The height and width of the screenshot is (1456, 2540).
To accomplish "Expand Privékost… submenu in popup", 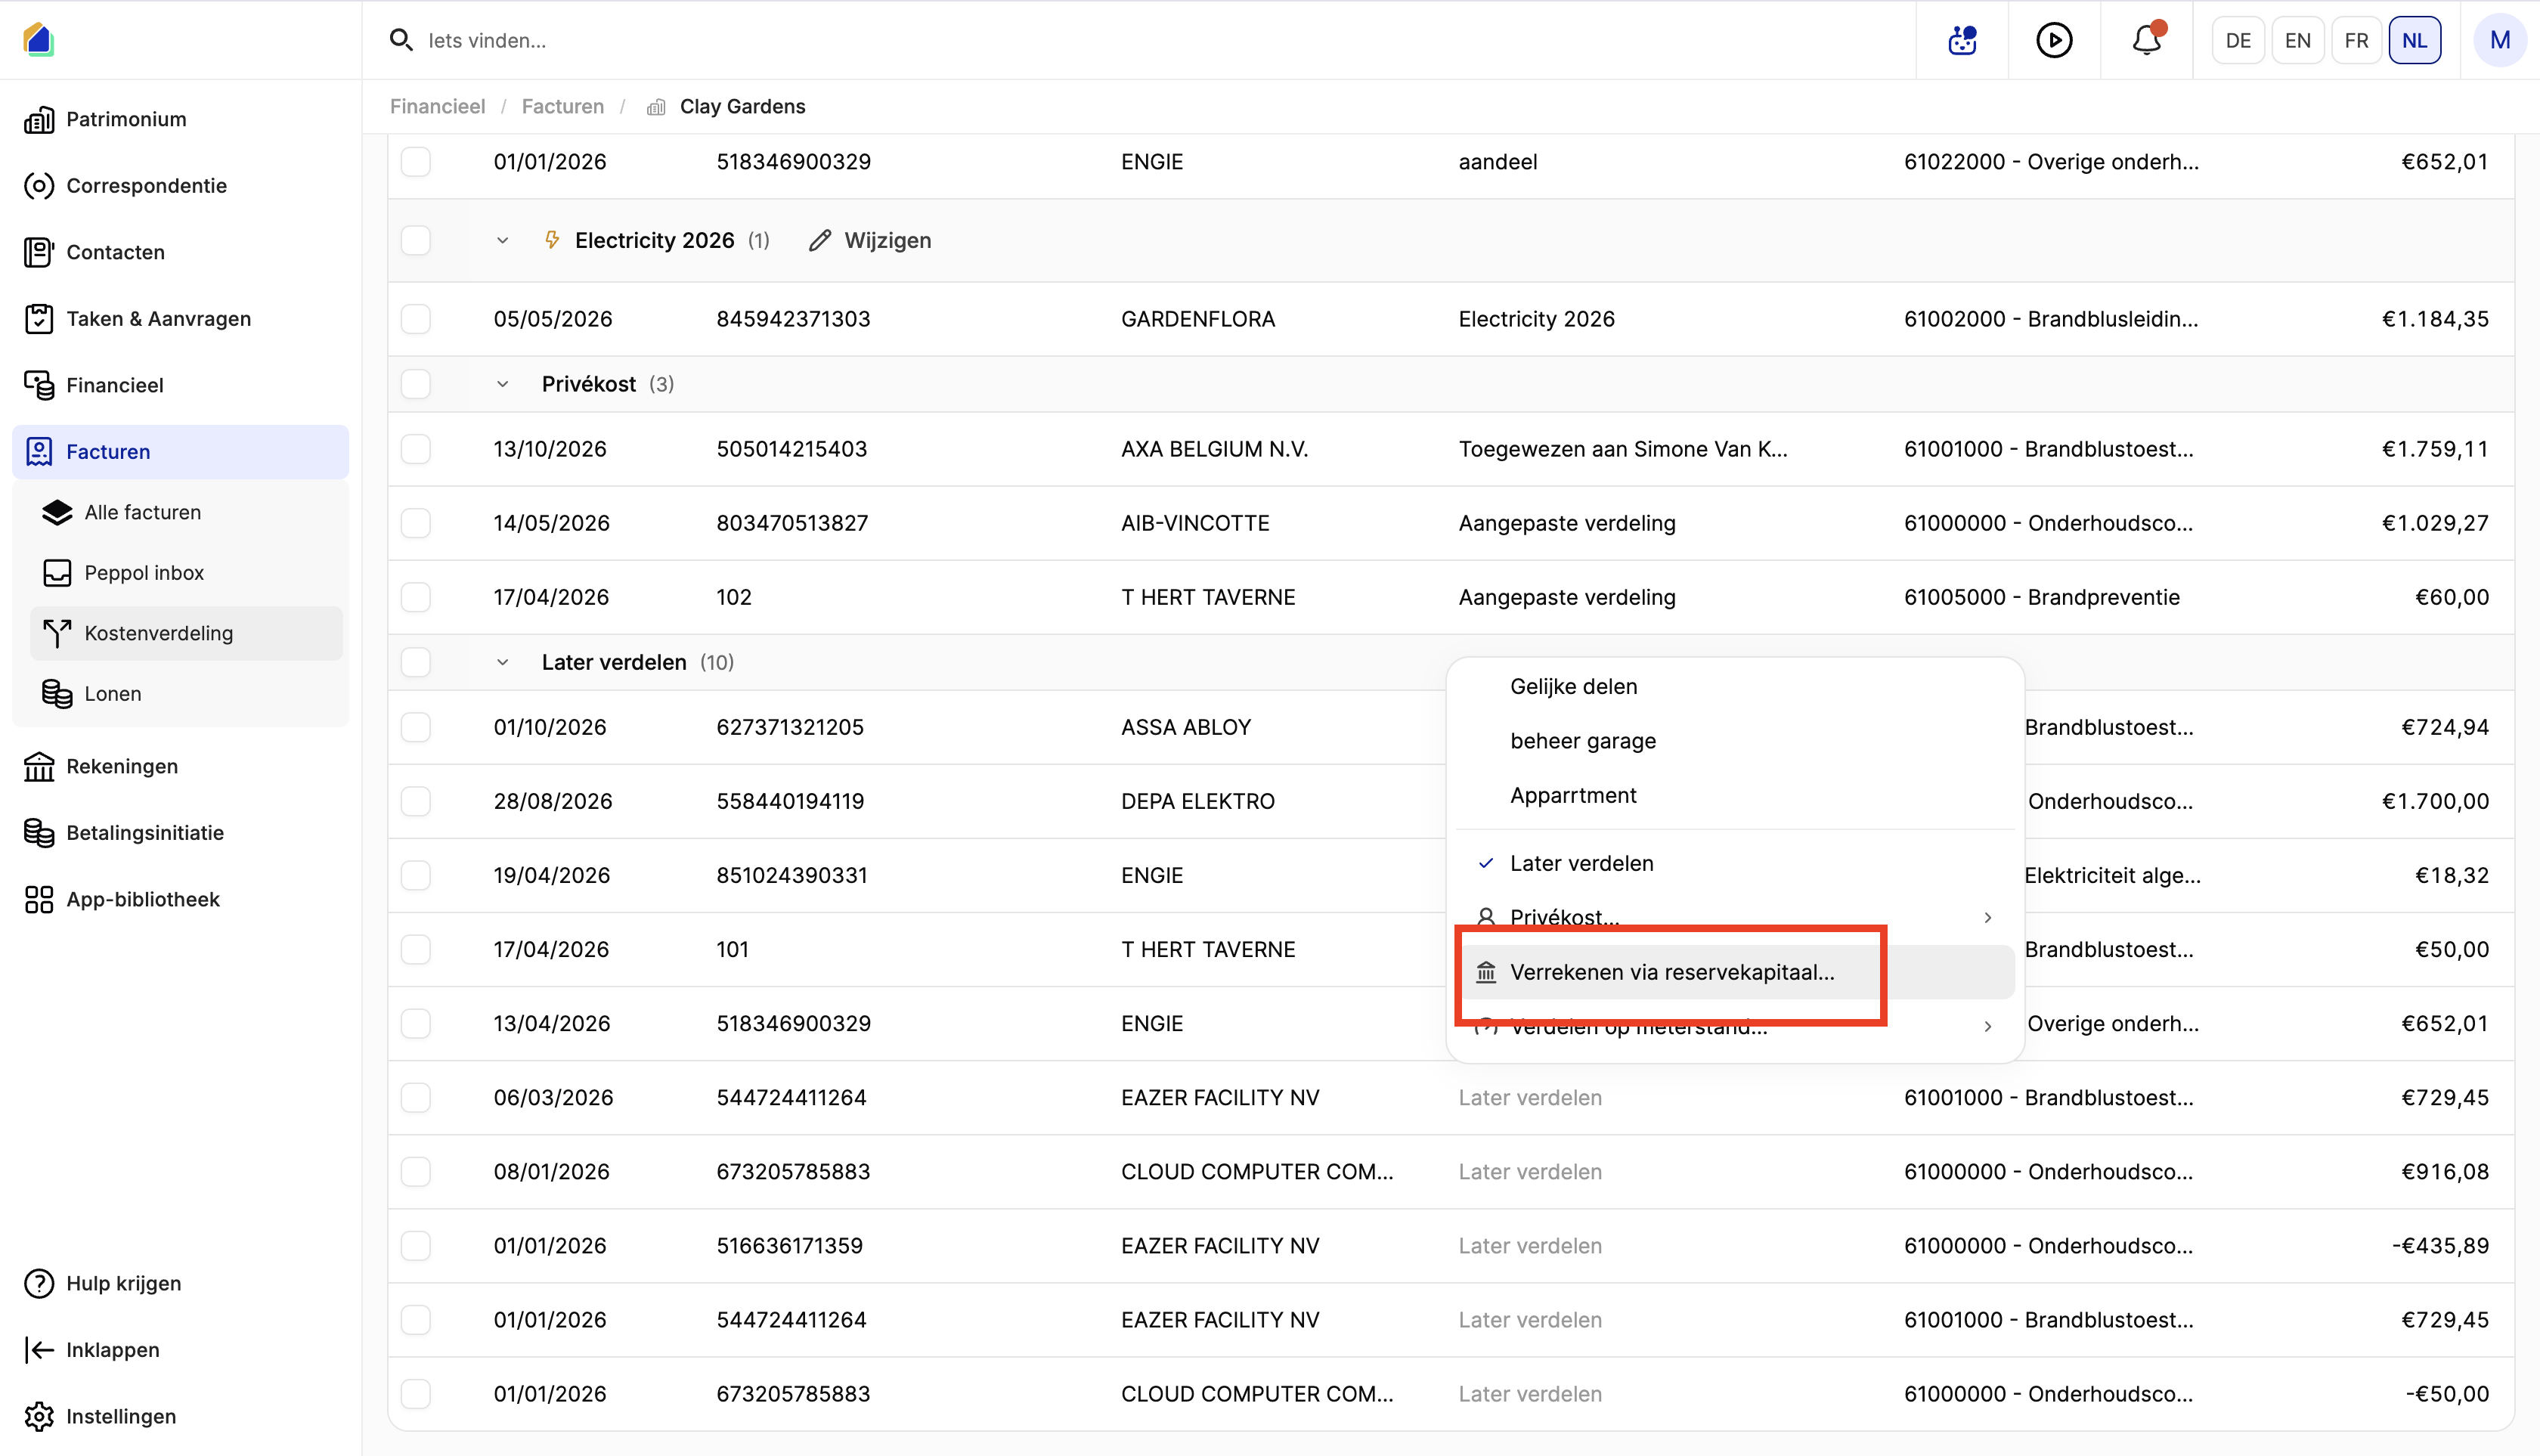I will tap(1735, 917).
